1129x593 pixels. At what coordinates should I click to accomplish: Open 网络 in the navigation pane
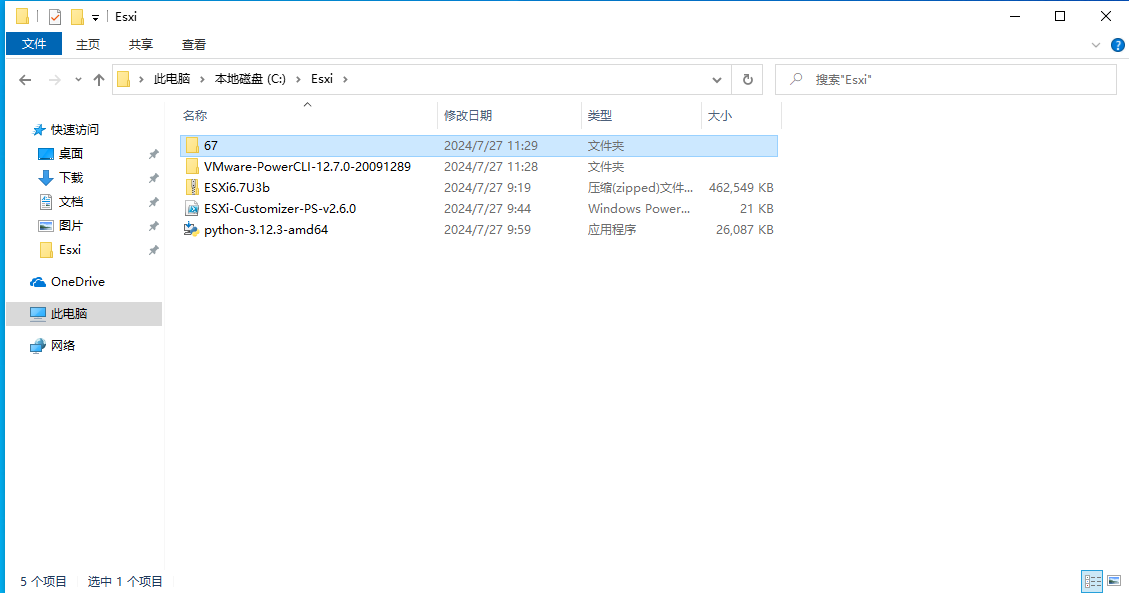click(x=63, y=345)
